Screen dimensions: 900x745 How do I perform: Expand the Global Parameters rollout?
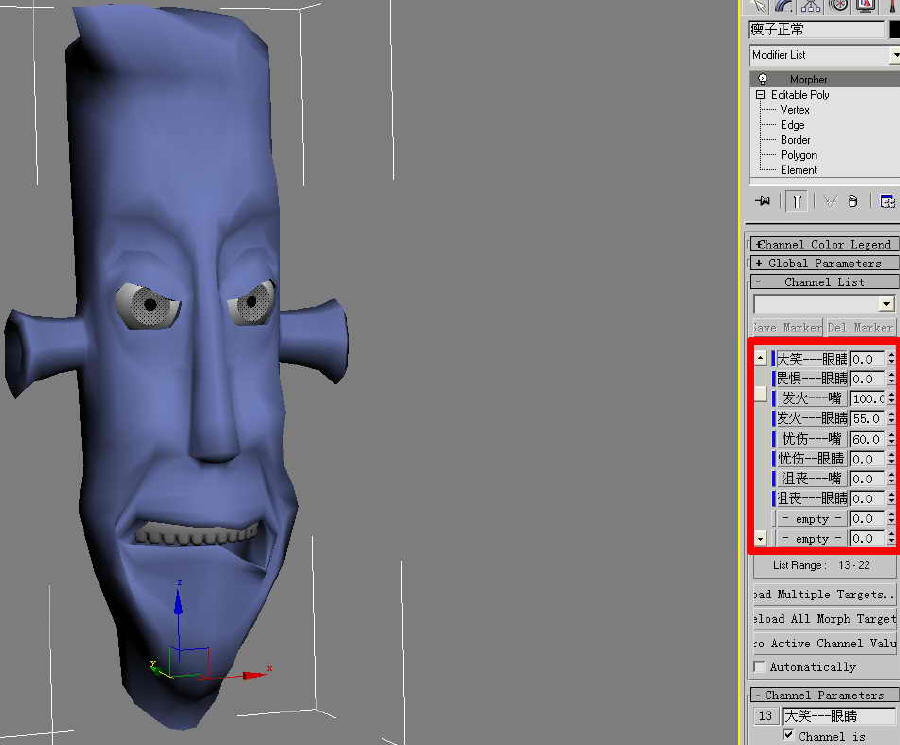824,263
